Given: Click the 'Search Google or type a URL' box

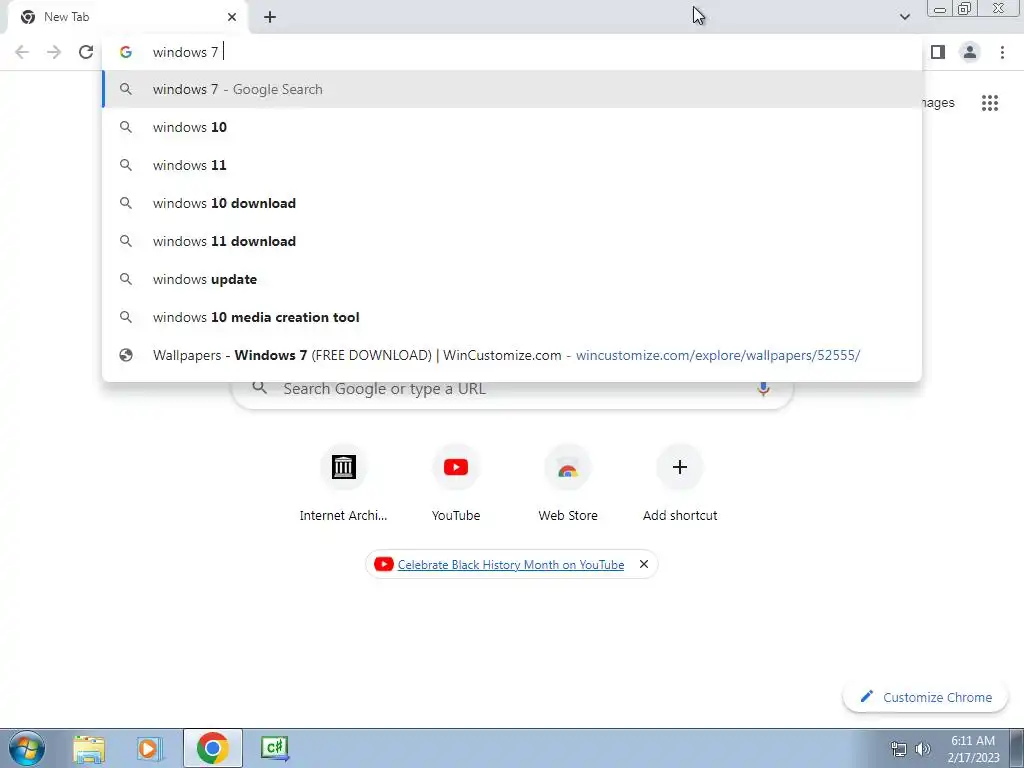Looking at the screenshot, I should coord(513,389).
